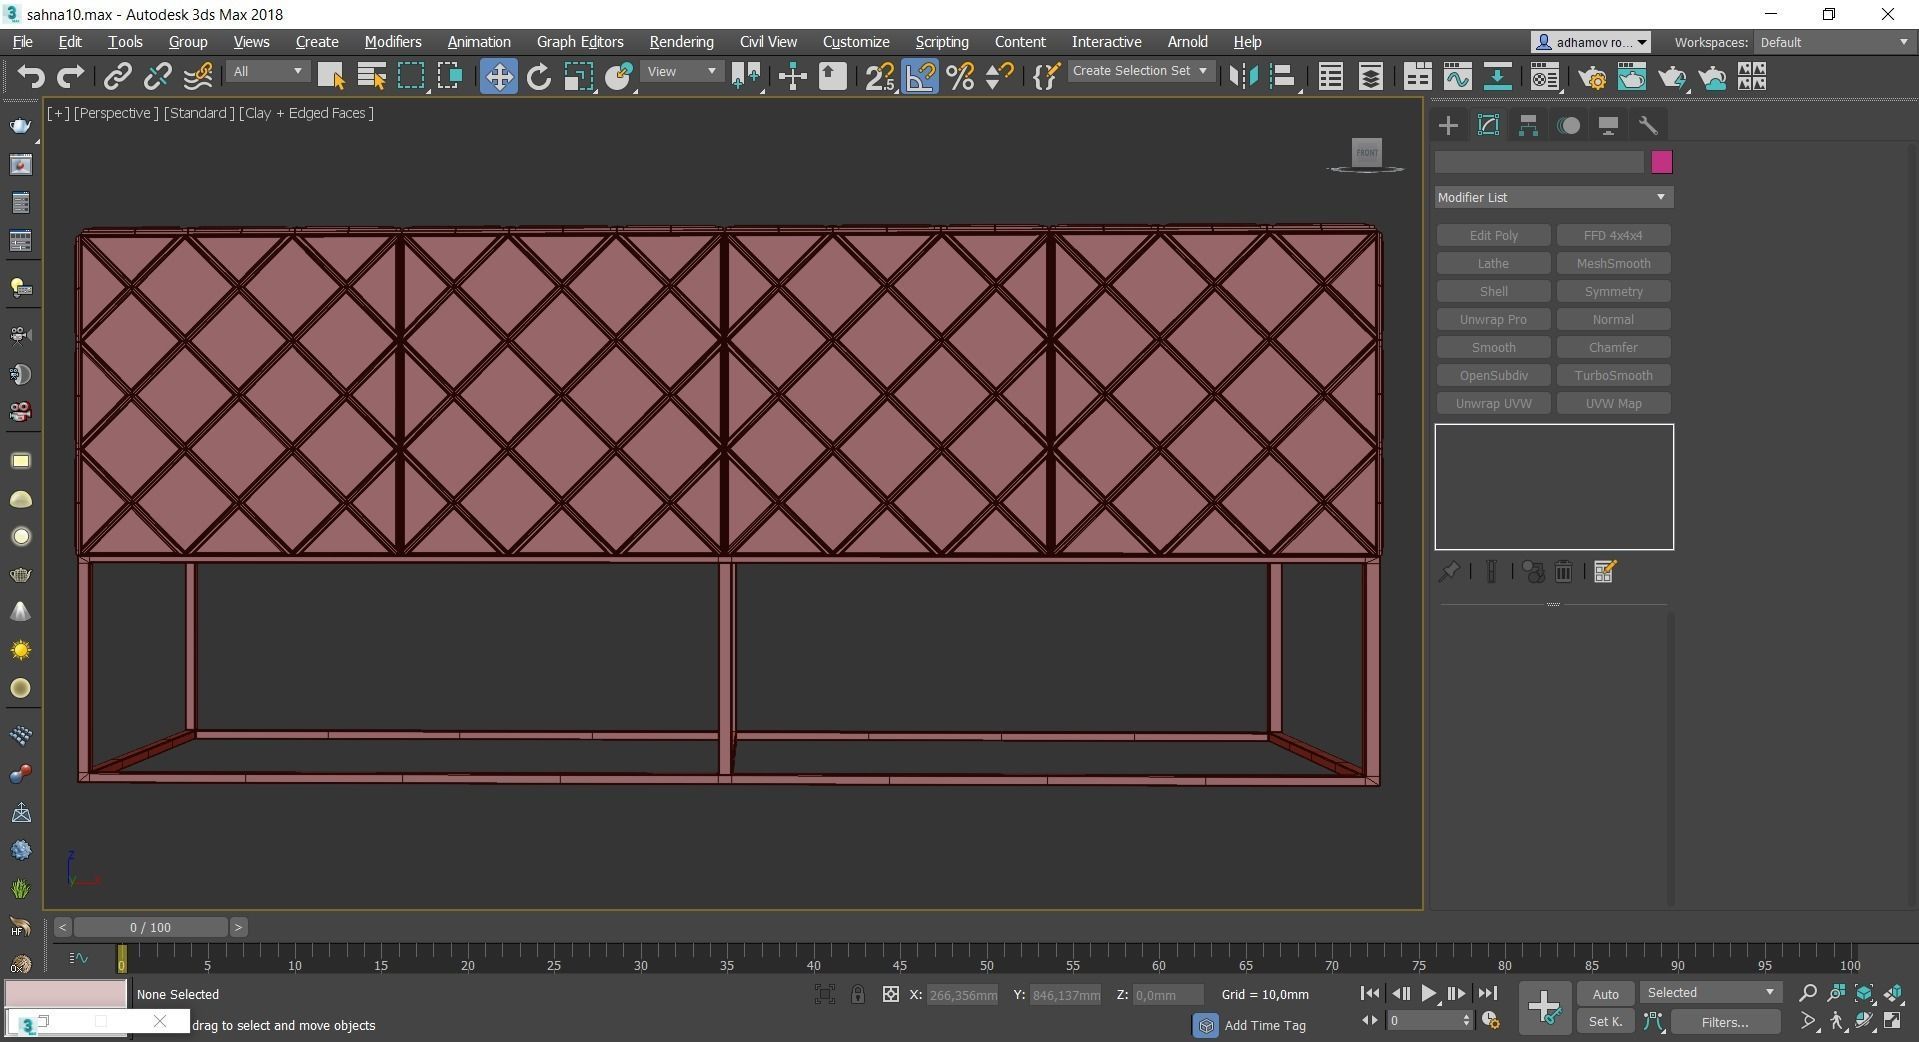Switch to the Create command panel tab

[x=1448, y=125]
